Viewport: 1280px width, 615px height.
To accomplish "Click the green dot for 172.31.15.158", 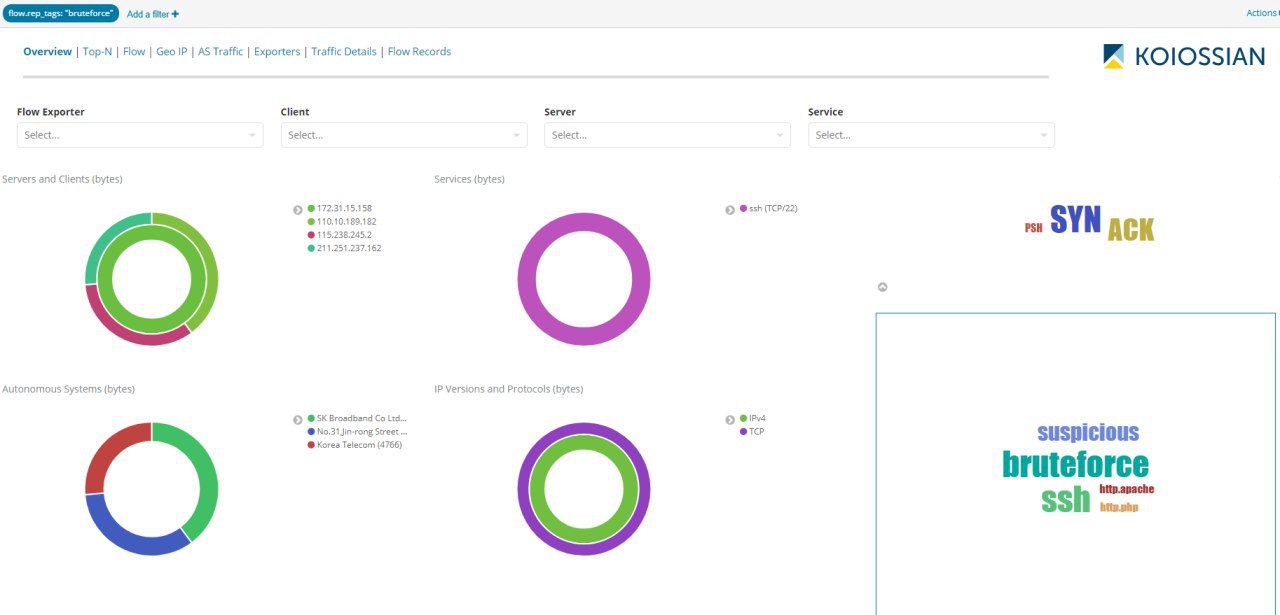I will pos(311,208).
